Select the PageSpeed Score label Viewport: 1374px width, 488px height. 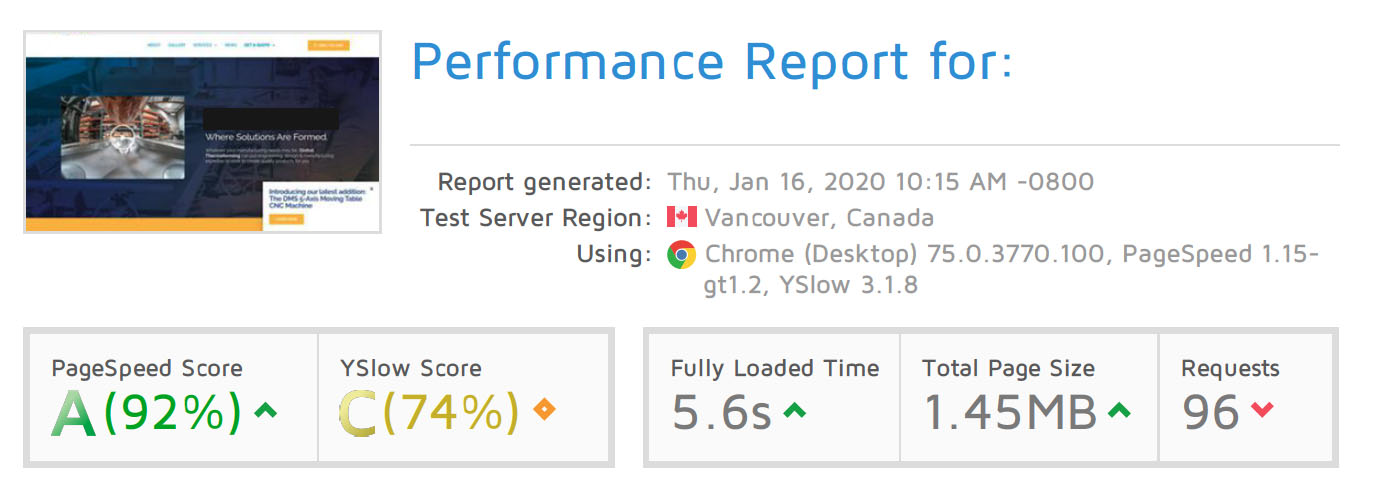[147, 368]
